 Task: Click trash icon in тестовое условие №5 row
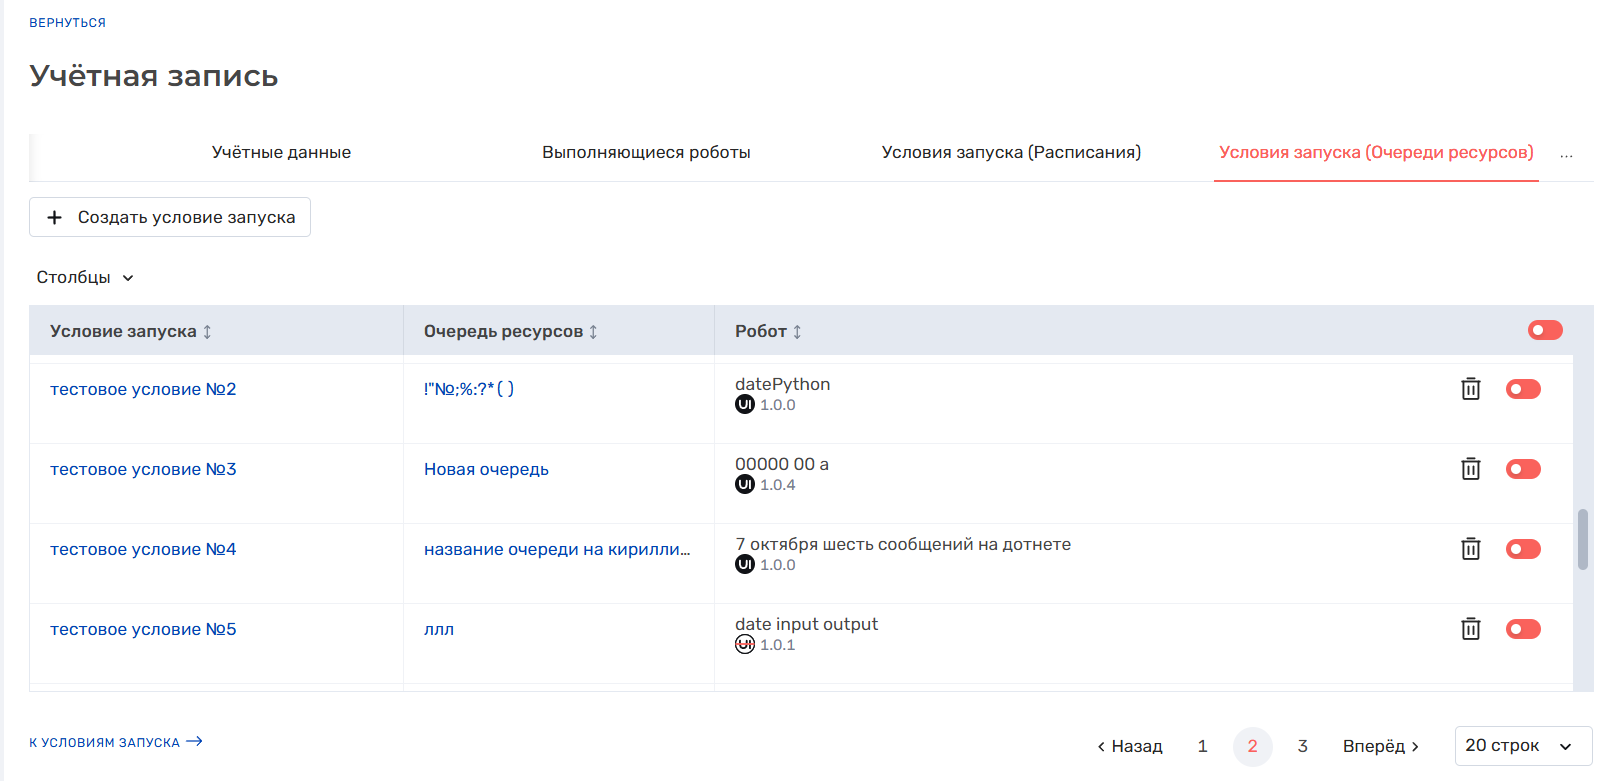coord(1470,629)
